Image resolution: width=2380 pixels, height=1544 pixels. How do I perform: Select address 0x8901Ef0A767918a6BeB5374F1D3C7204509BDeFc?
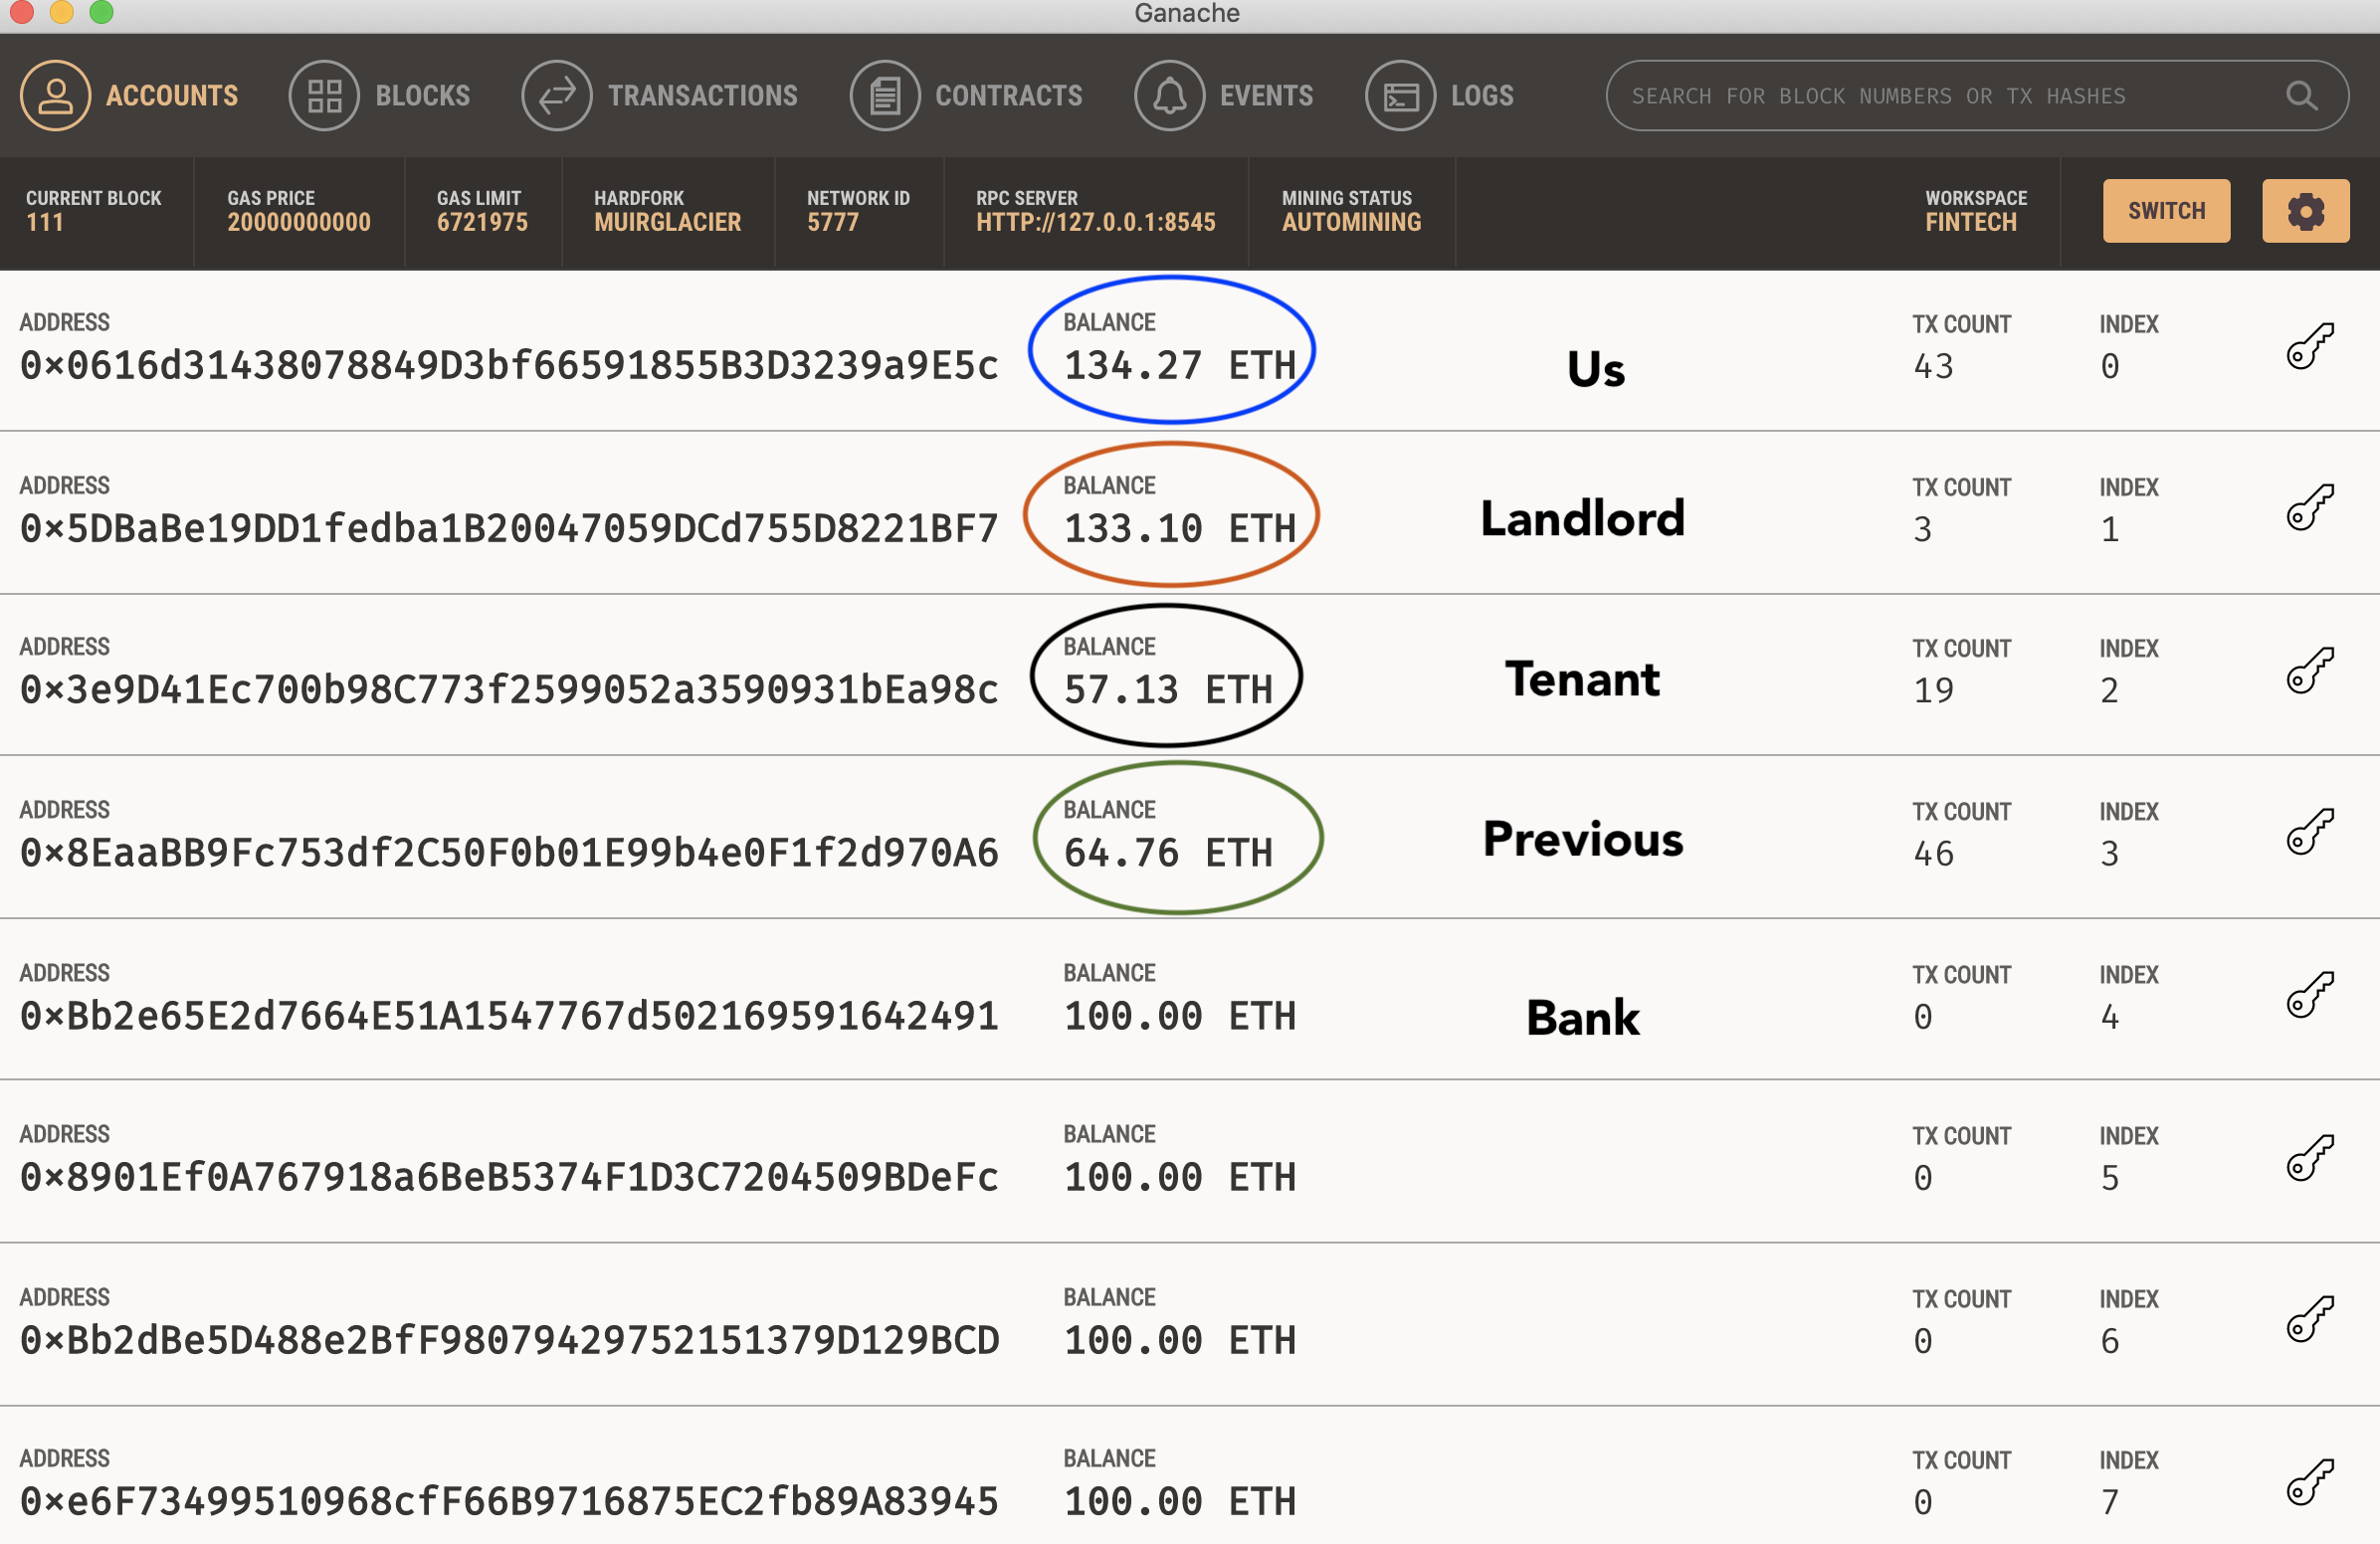[x=509, y=1177]
